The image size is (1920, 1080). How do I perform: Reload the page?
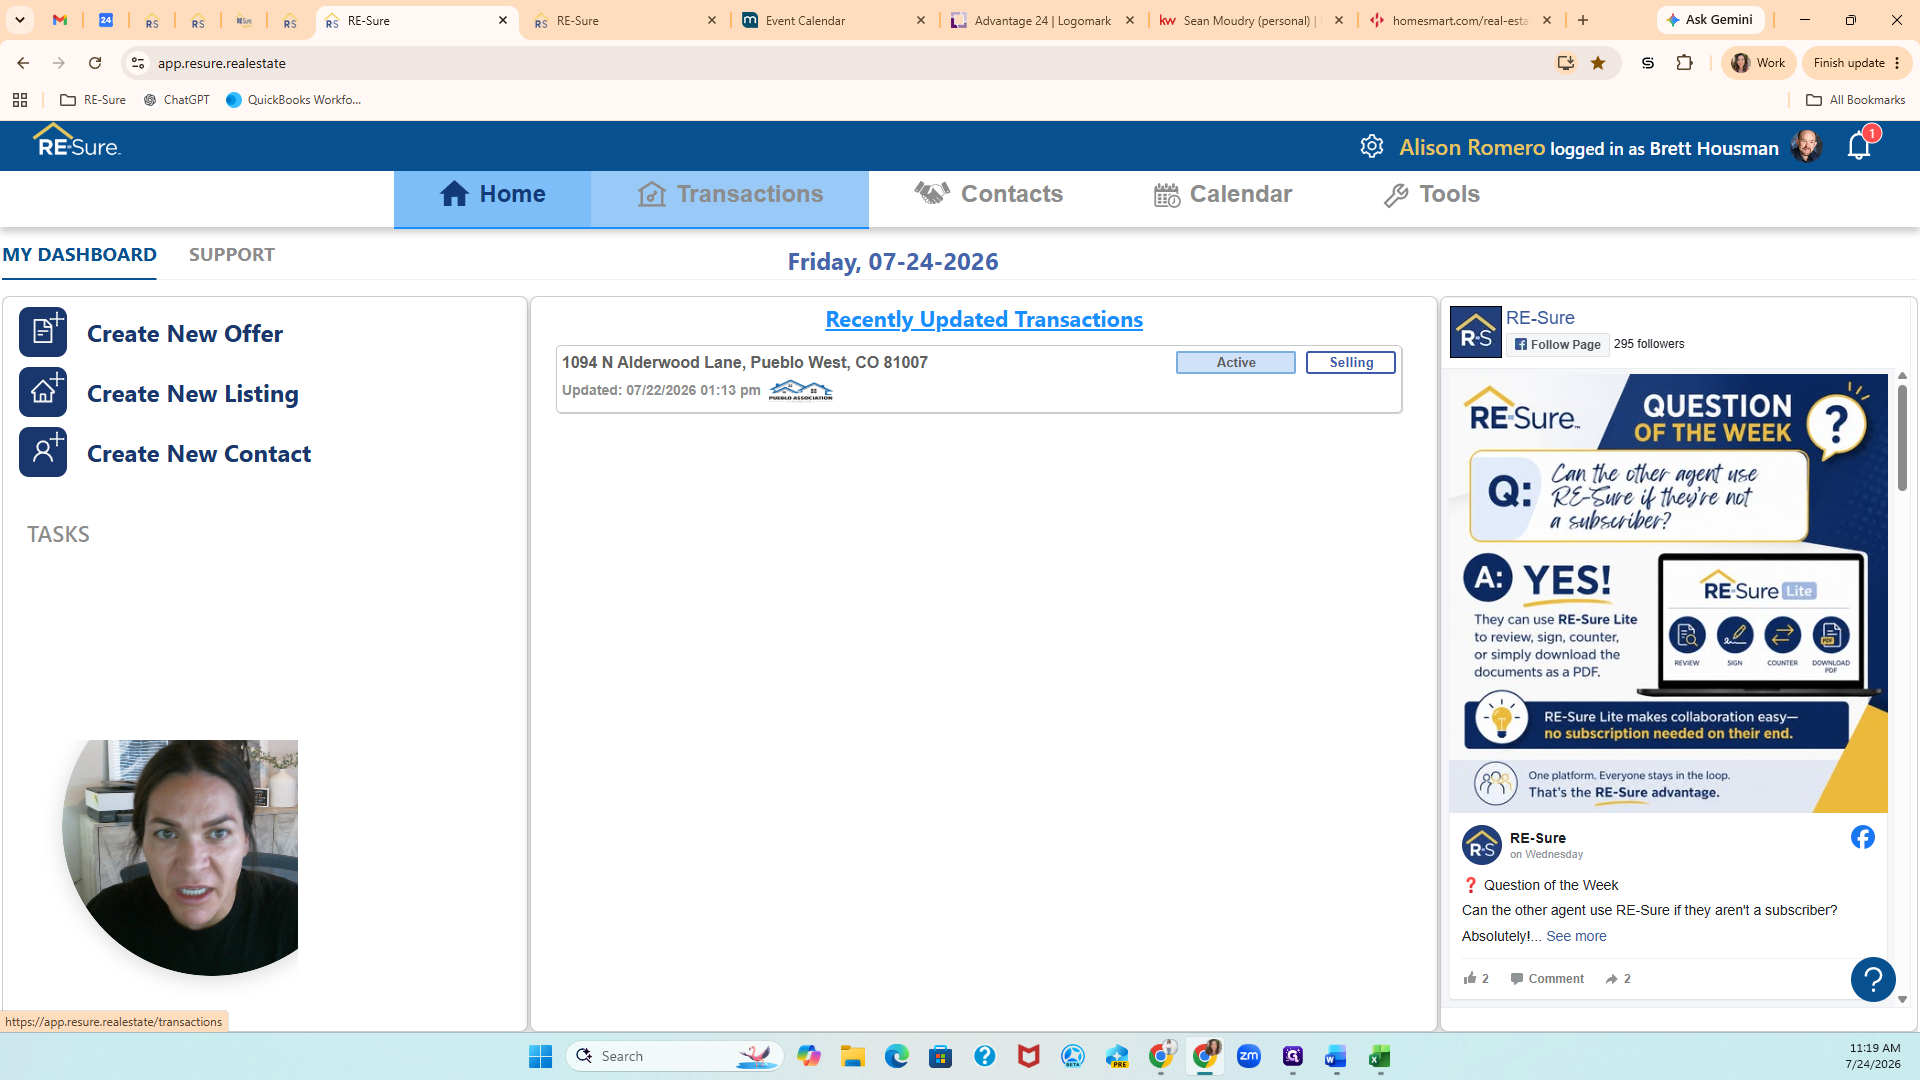click(95, 63)
